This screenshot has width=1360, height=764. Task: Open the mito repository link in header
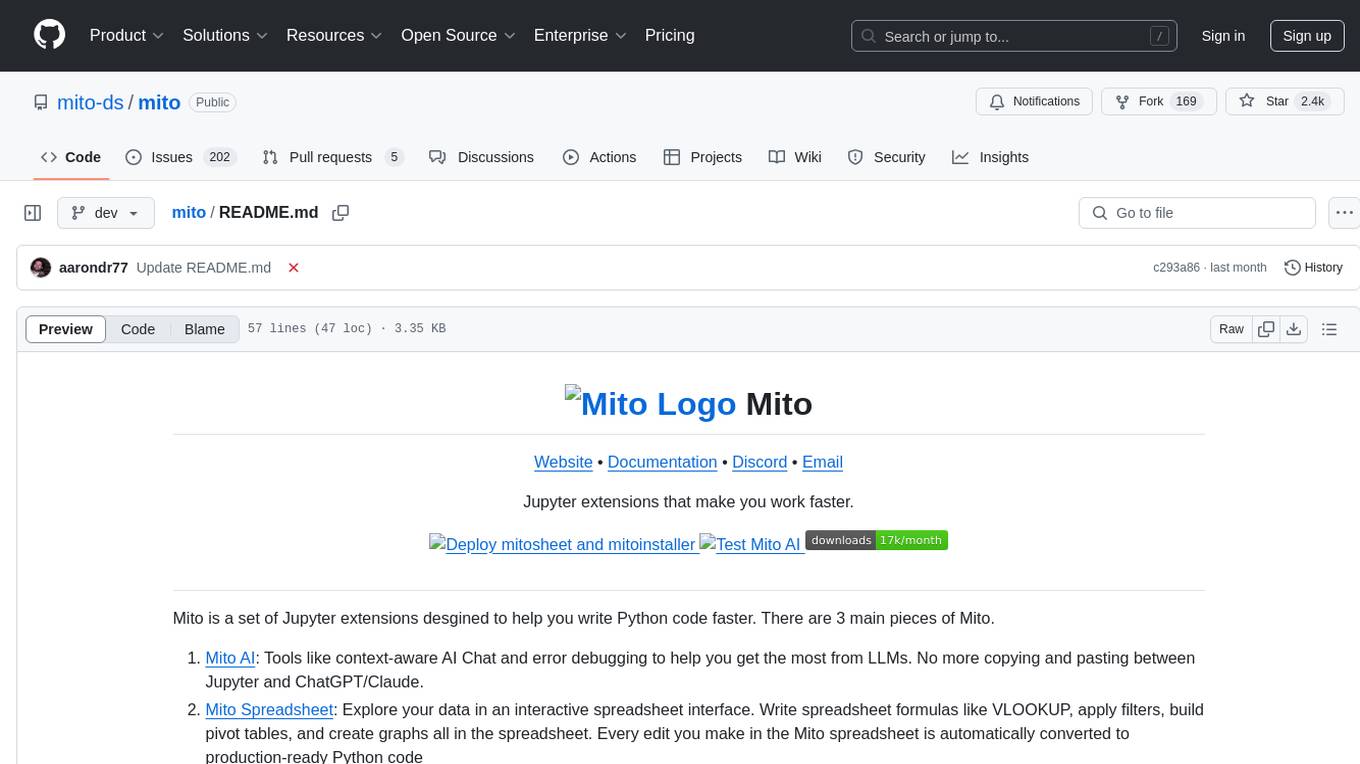point(159,102)
